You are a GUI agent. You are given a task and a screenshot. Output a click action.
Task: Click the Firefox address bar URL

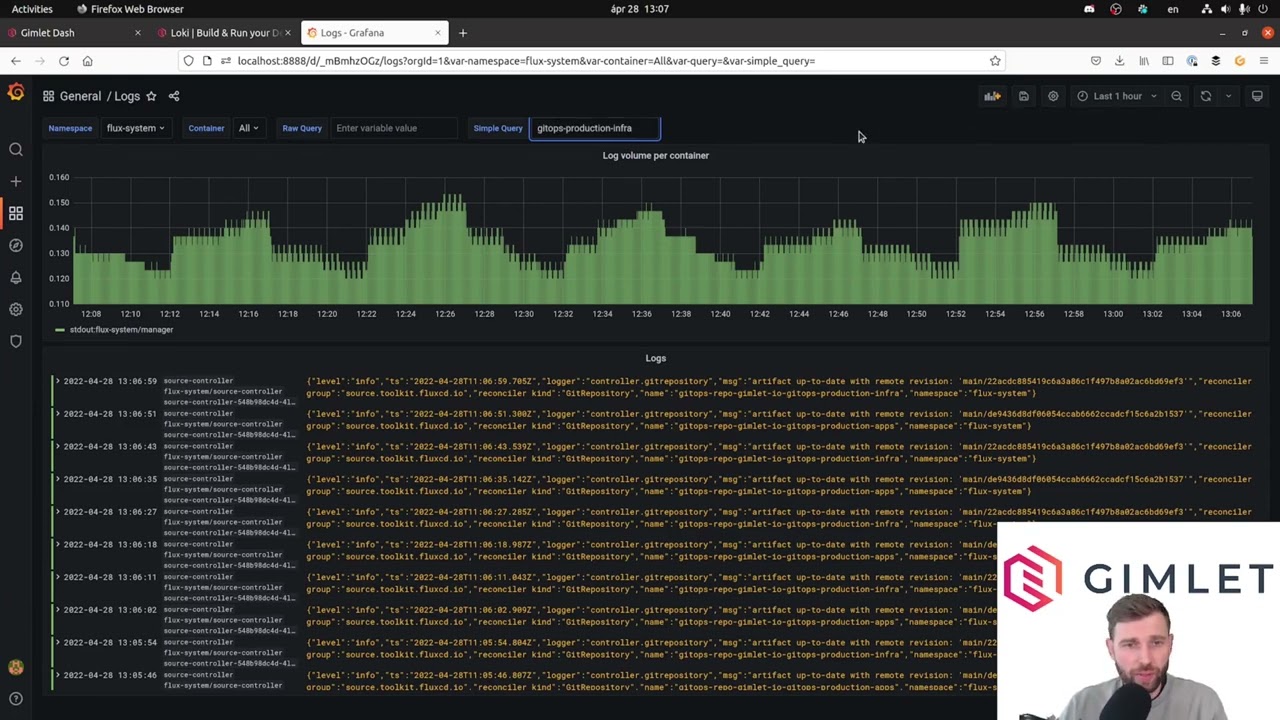526,61
